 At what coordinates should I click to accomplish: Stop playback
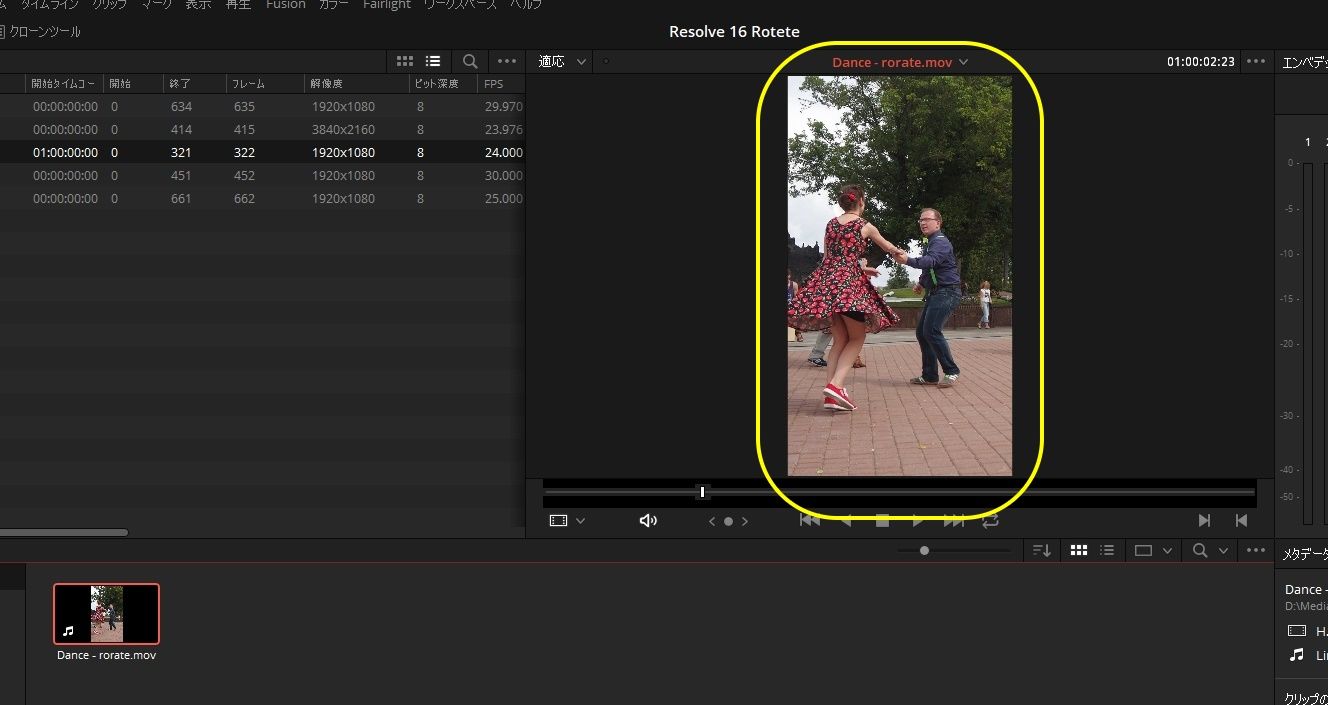click(x=882, y=520)
